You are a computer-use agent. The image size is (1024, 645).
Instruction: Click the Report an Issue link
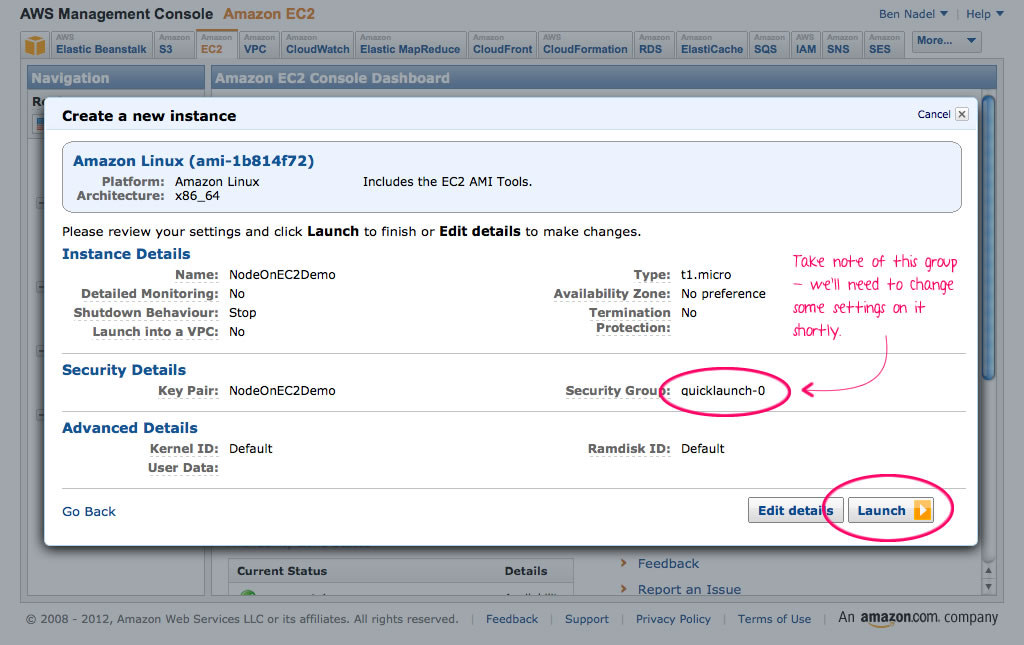click(x=689, y=590)
